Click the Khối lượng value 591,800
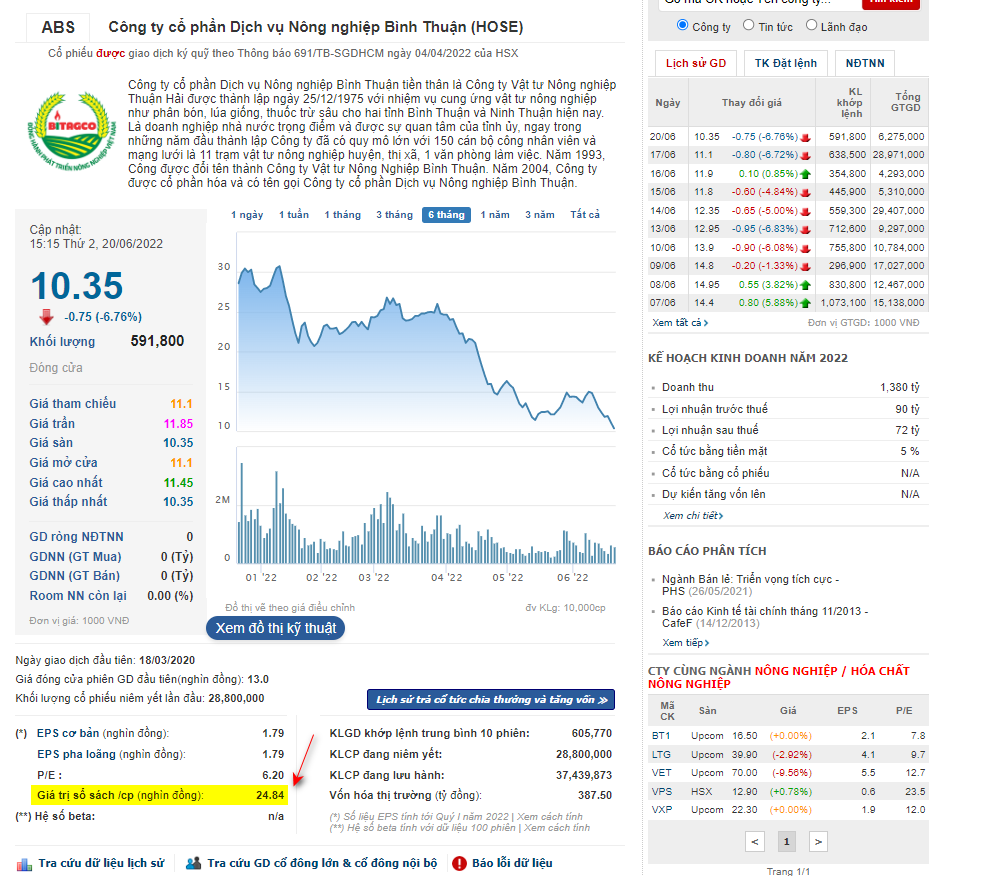 point(158,341)
